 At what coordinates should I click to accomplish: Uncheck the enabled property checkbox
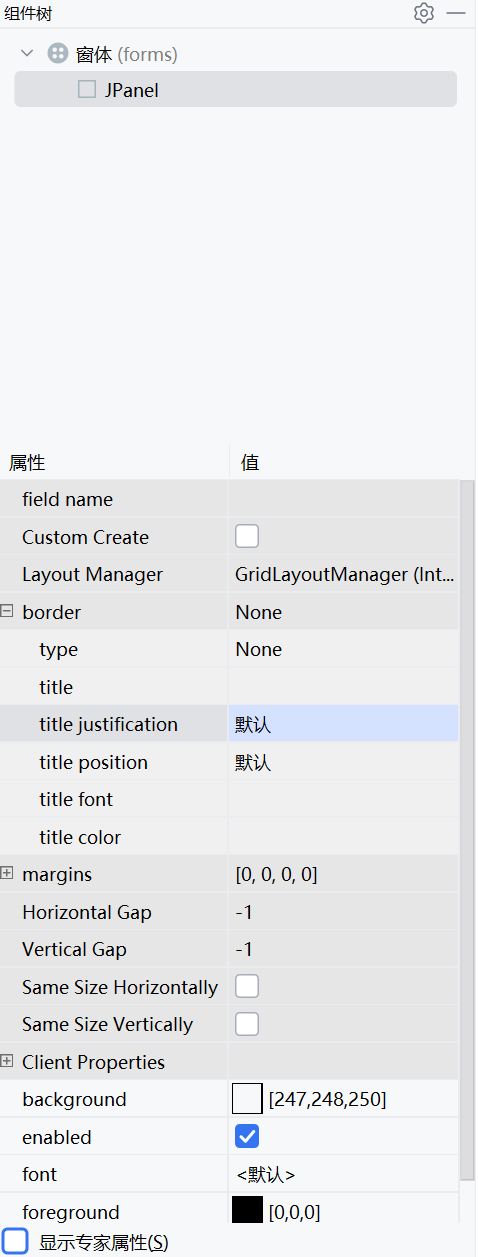[x=247, y=1136]
